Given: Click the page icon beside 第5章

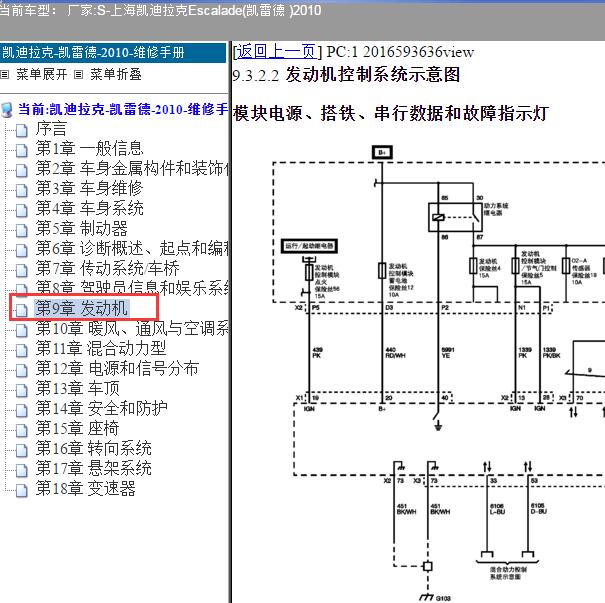Looking at the screenshot, I should point(22,231).
